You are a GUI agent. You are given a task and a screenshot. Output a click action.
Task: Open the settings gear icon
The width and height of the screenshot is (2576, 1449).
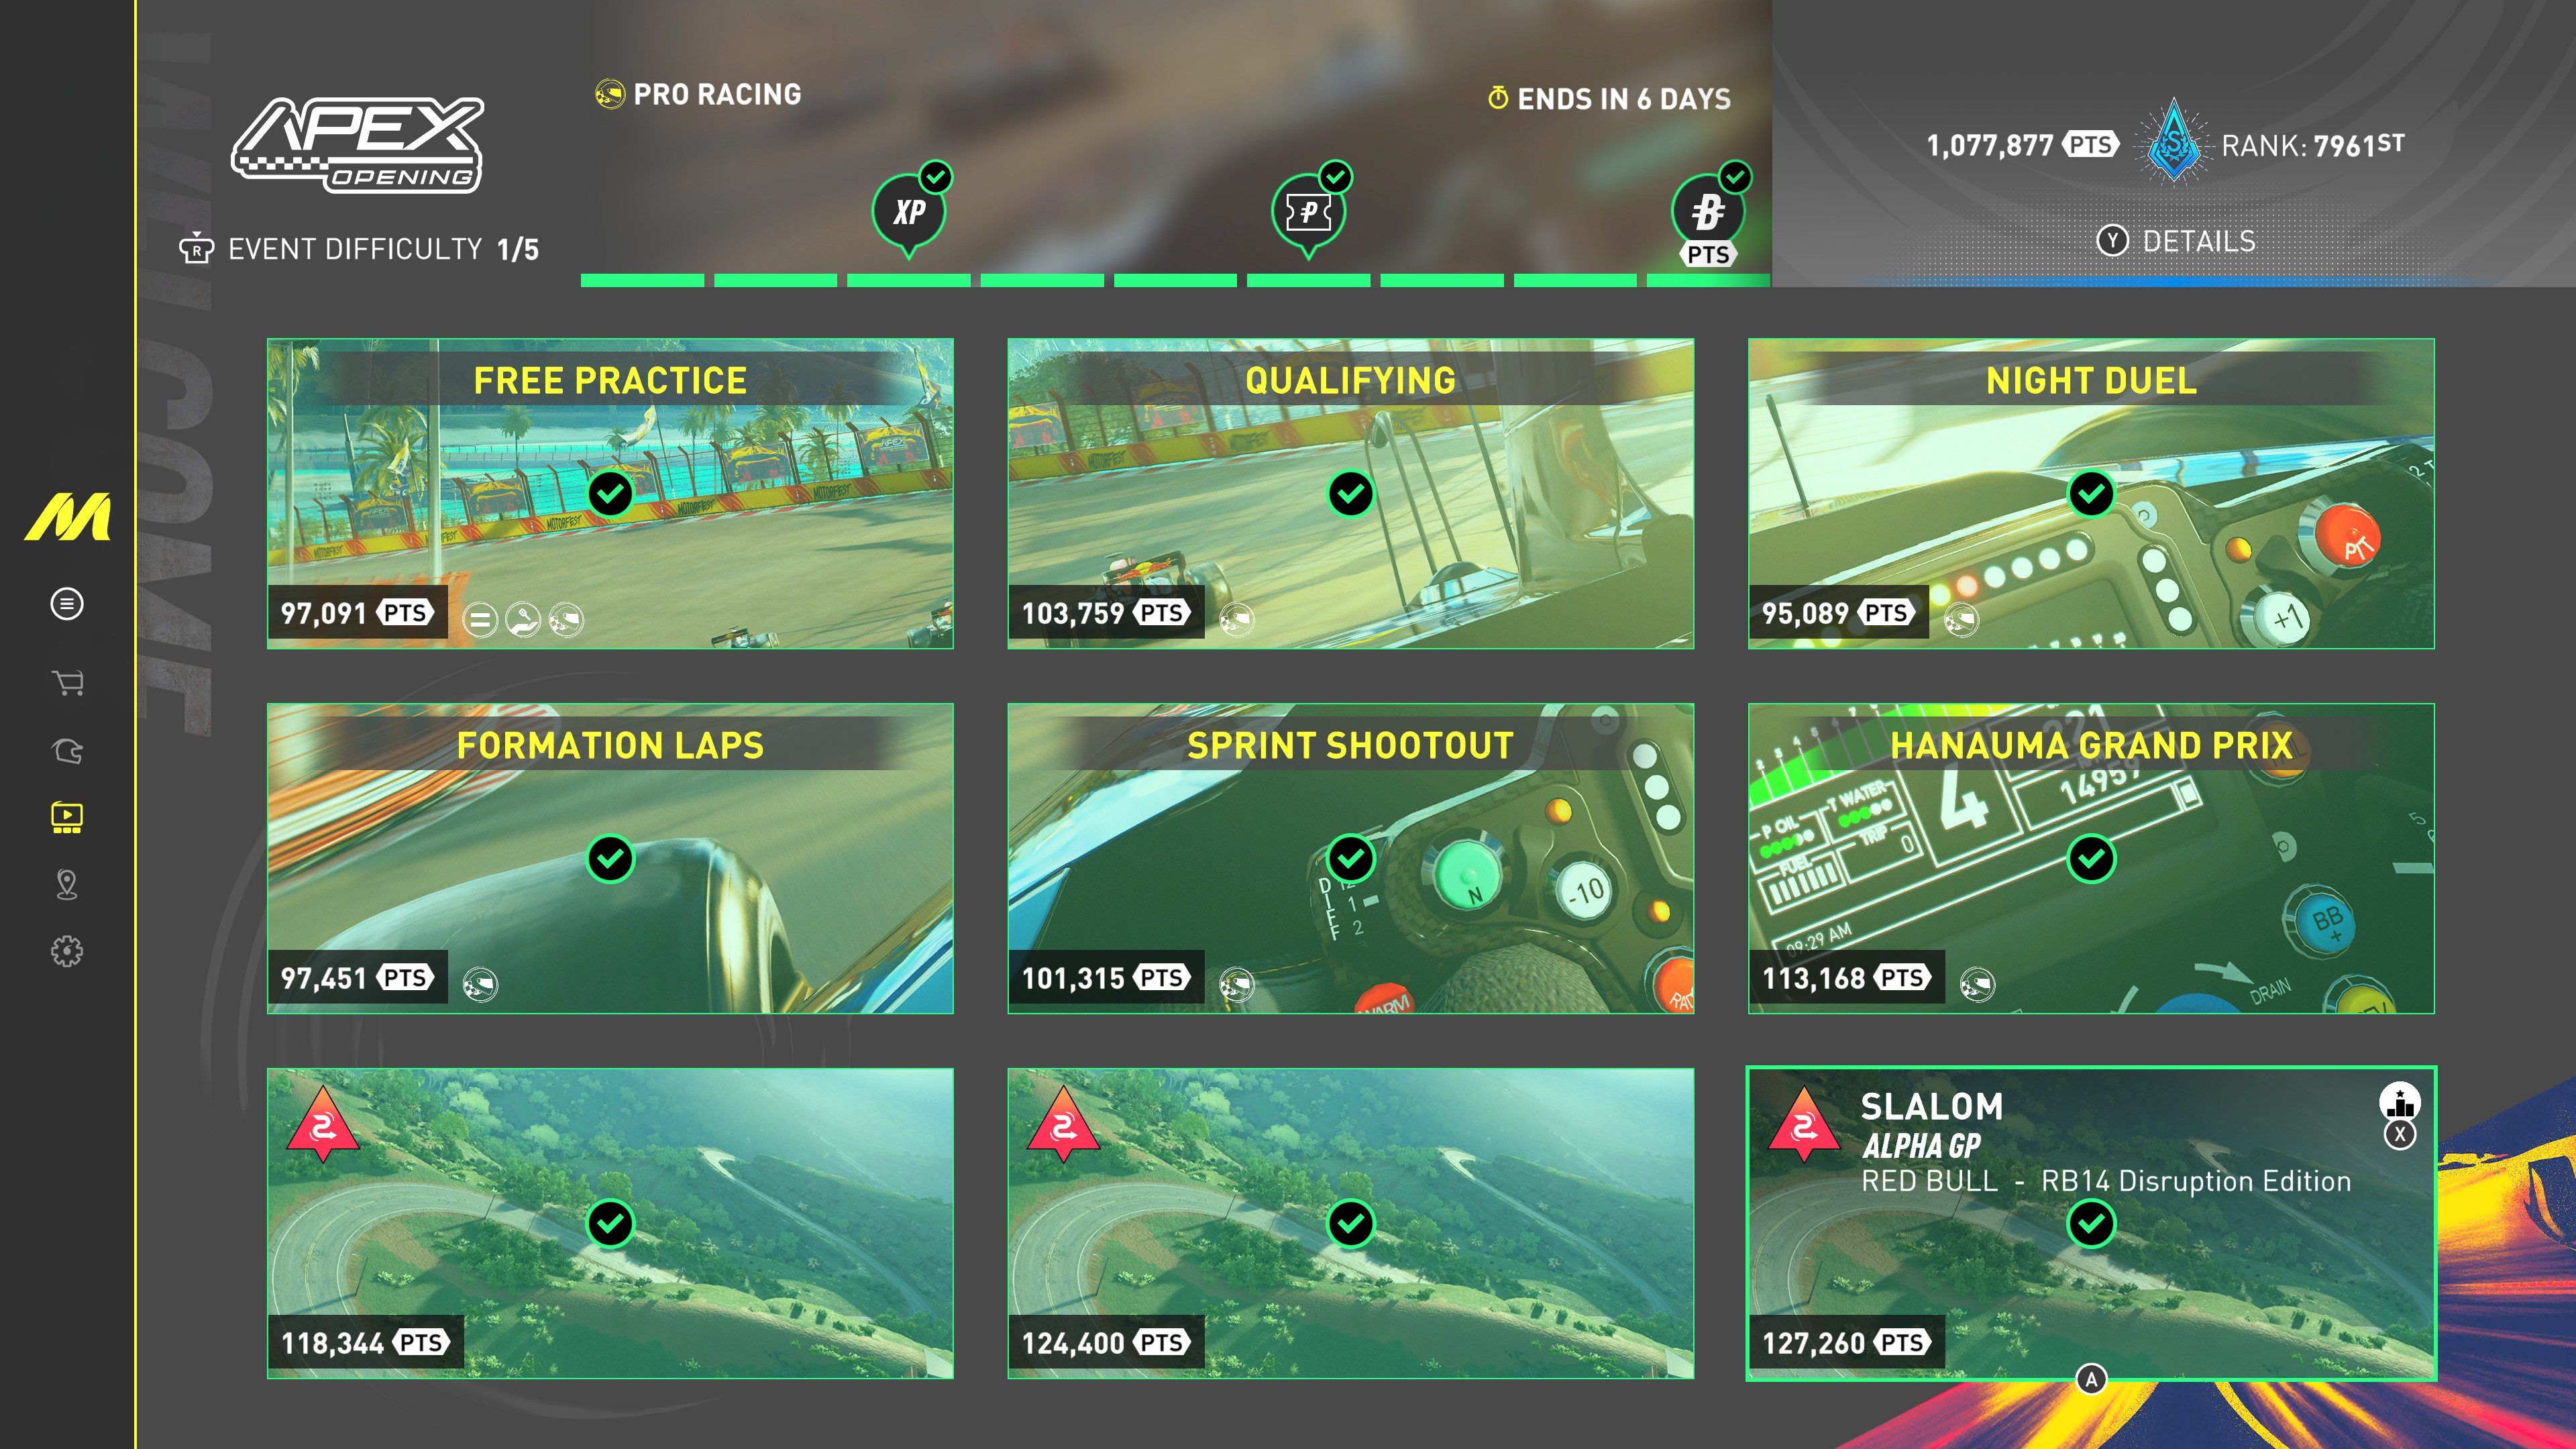tap(67, 951)
